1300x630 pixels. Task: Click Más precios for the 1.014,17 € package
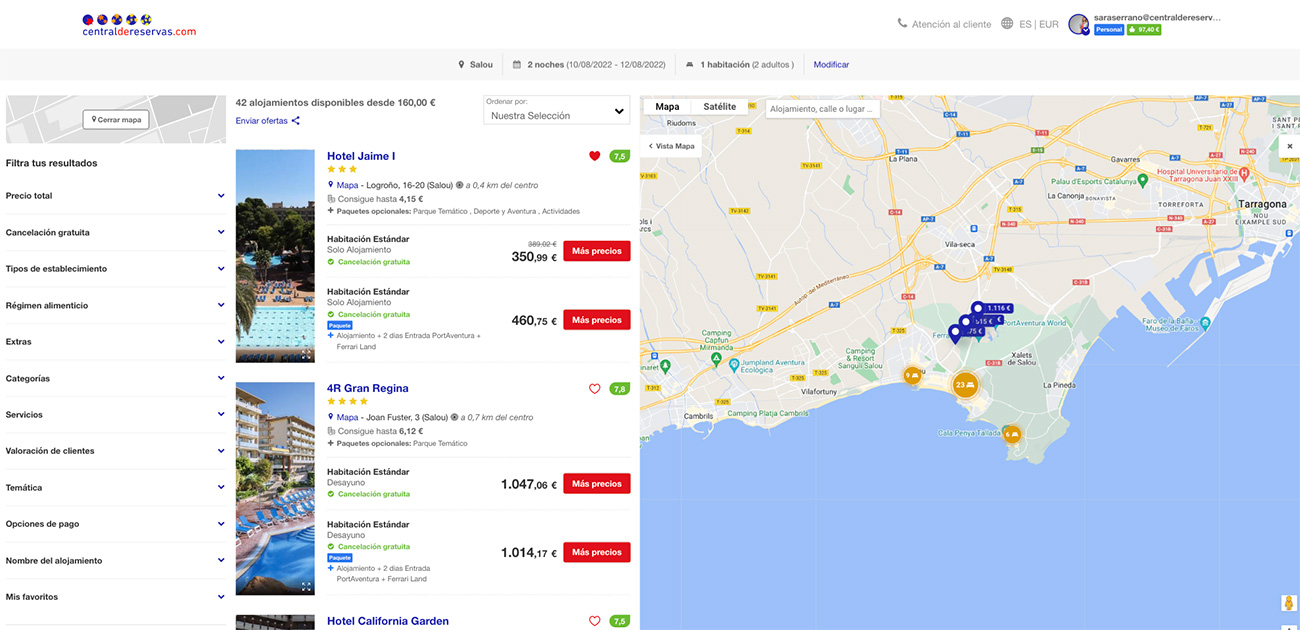597,552
